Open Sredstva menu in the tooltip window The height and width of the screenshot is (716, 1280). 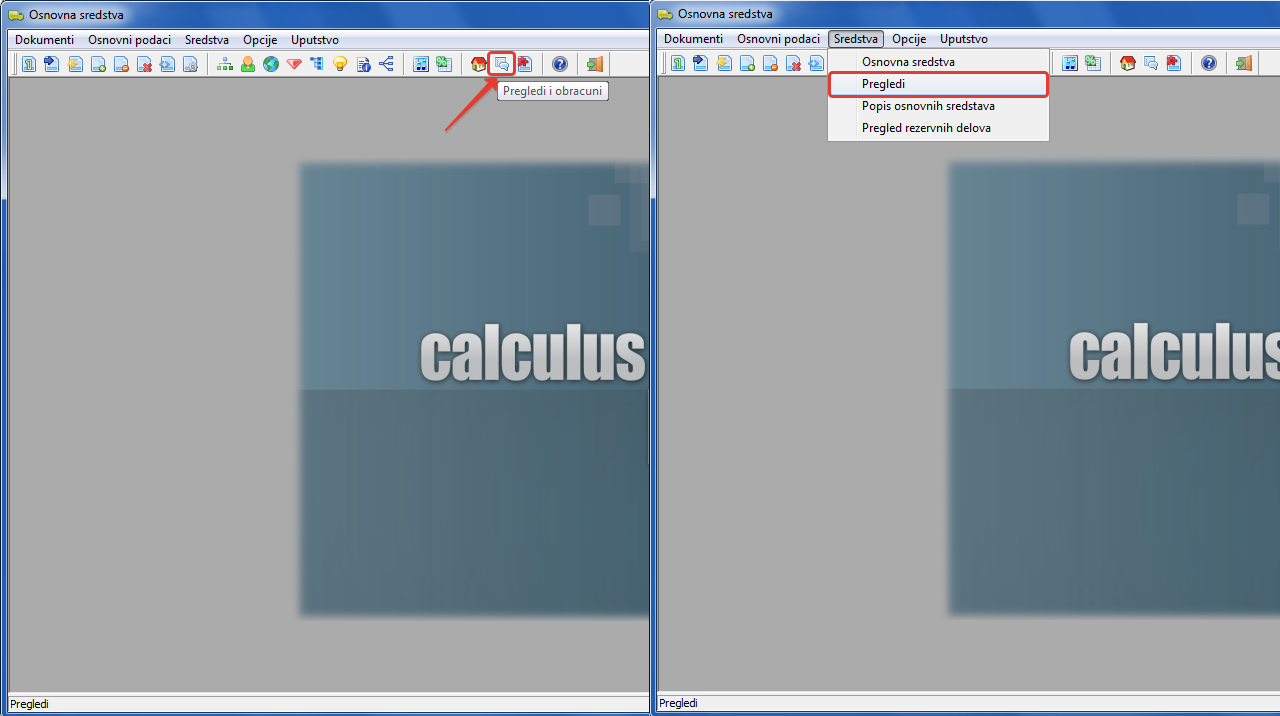(207, 40)
